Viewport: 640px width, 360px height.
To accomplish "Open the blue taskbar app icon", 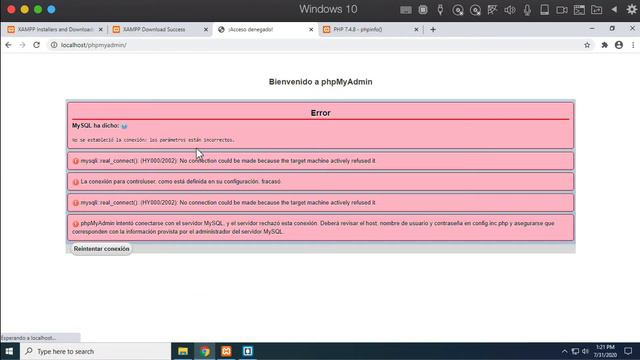I will pos(248,351).
